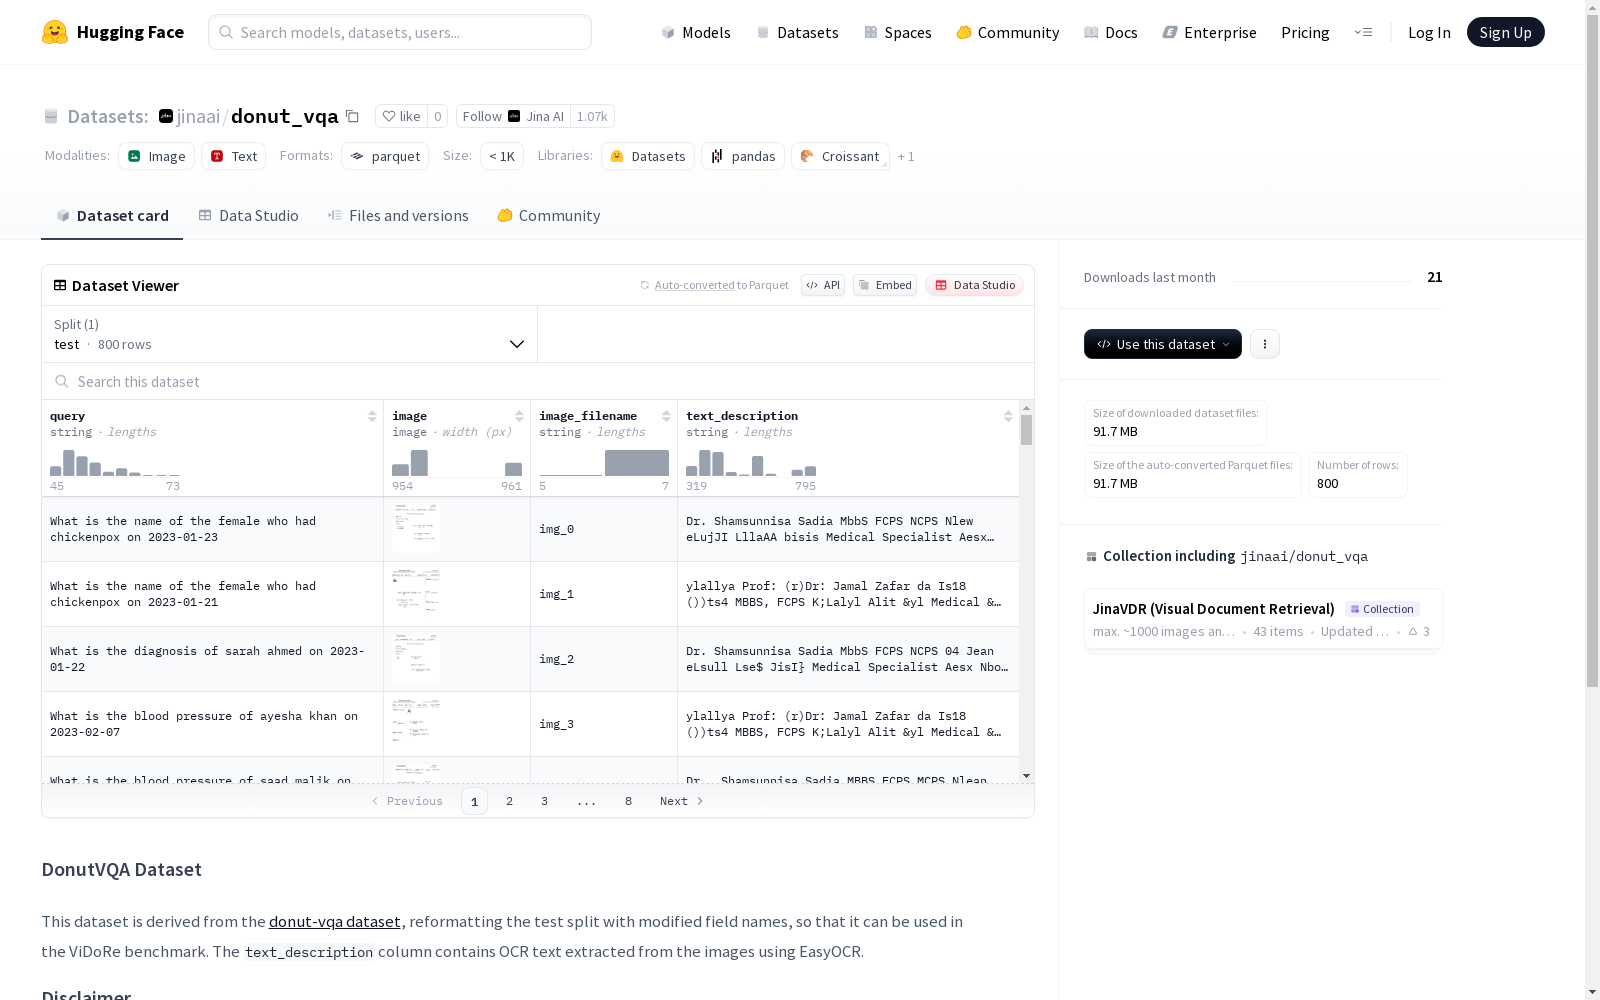1600x1000 pixels.
Task: Click the Data Studio pill button
Action: (974, 285)
